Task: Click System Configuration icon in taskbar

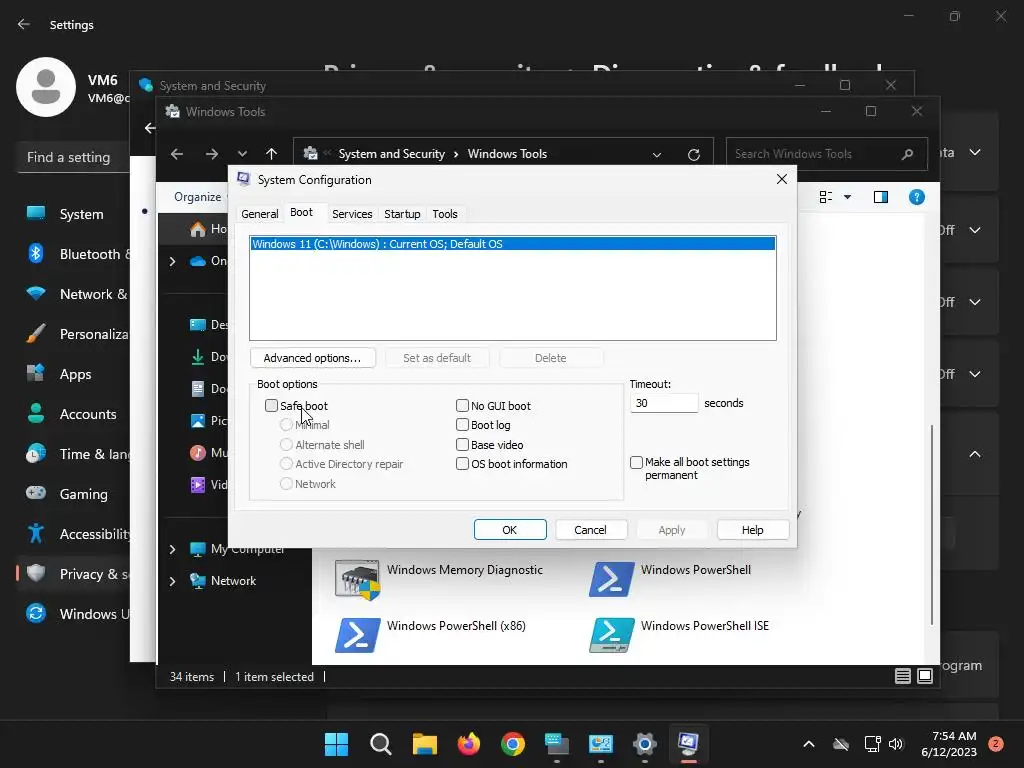Action: coord(688,743)
